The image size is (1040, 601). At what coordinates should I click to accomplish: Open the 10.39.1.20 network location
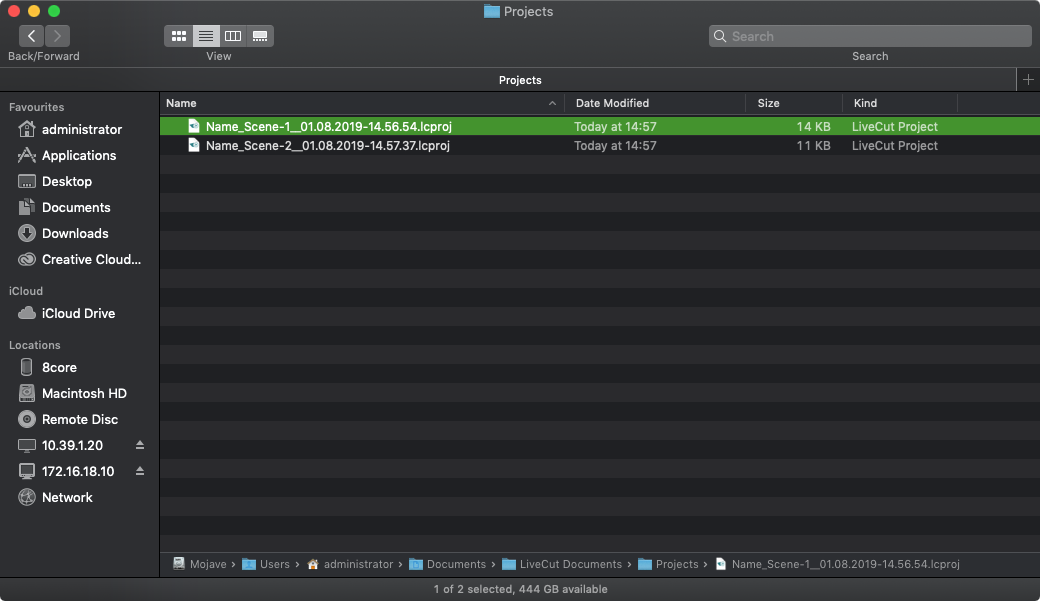(72, 445)
